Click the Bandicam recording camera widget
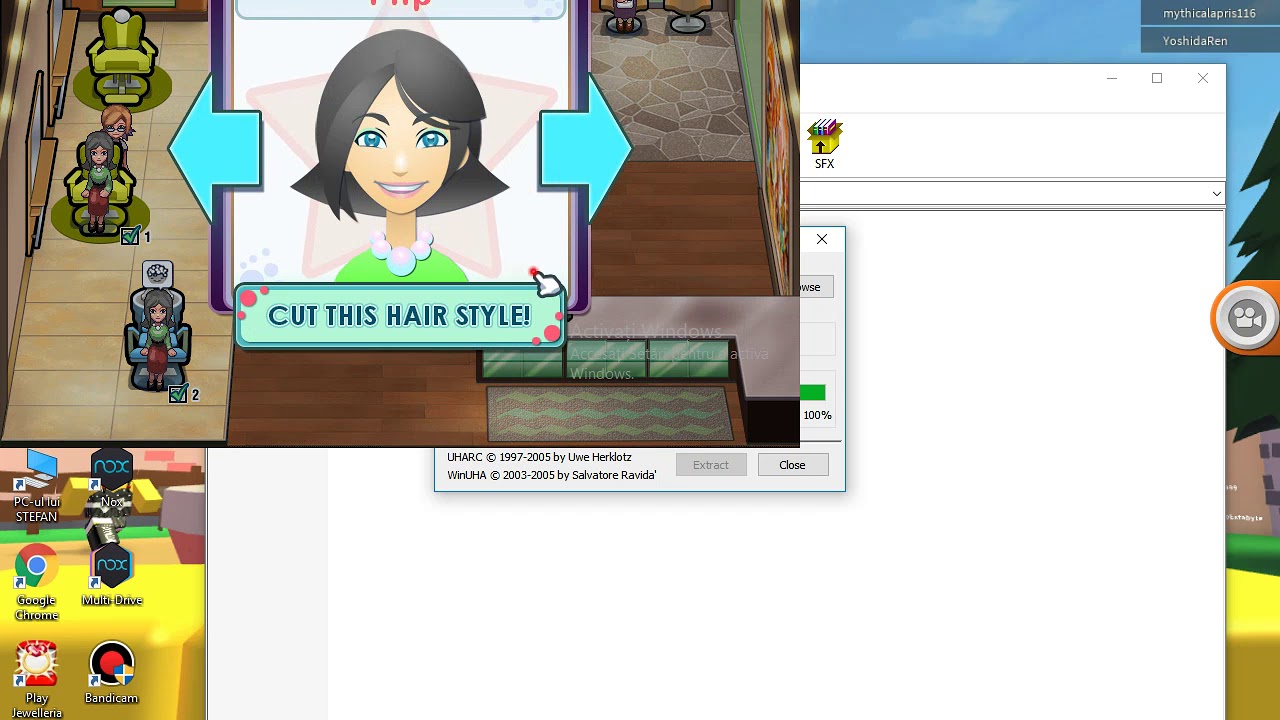The image size is (1280, 720). [1246, 318]
